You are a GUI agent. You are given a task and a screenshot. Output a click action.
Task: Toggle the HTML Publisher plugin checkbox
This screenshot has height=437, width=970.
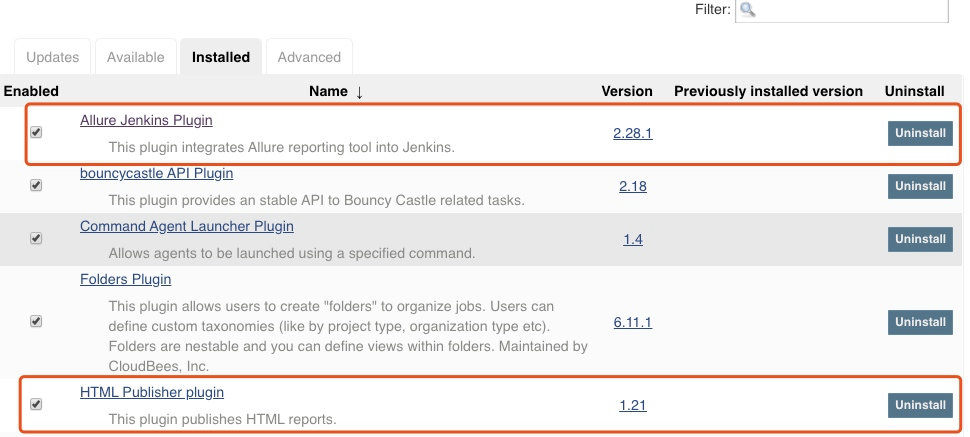pyautogui.click(x=36, y=404)
